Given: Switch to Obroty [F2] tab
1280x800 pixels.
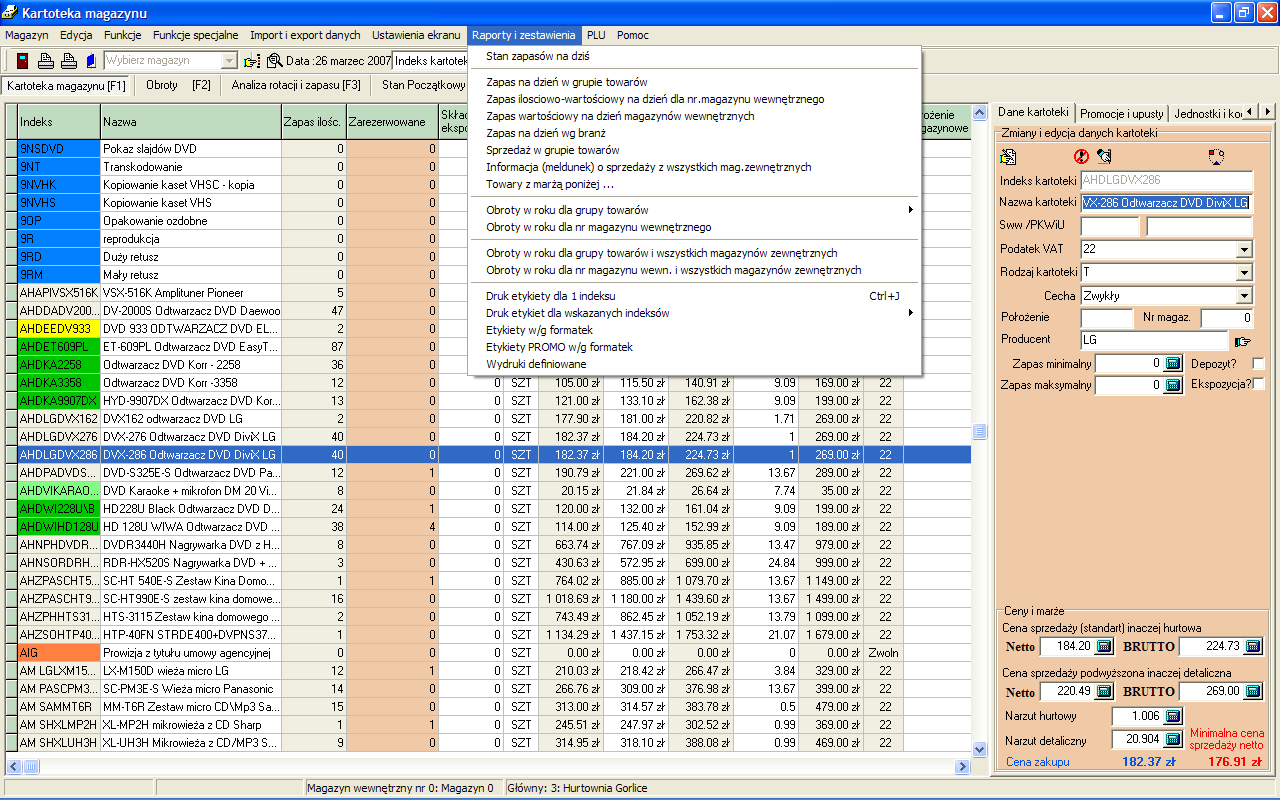Looking at the screenshot, I should click(178, 86).
